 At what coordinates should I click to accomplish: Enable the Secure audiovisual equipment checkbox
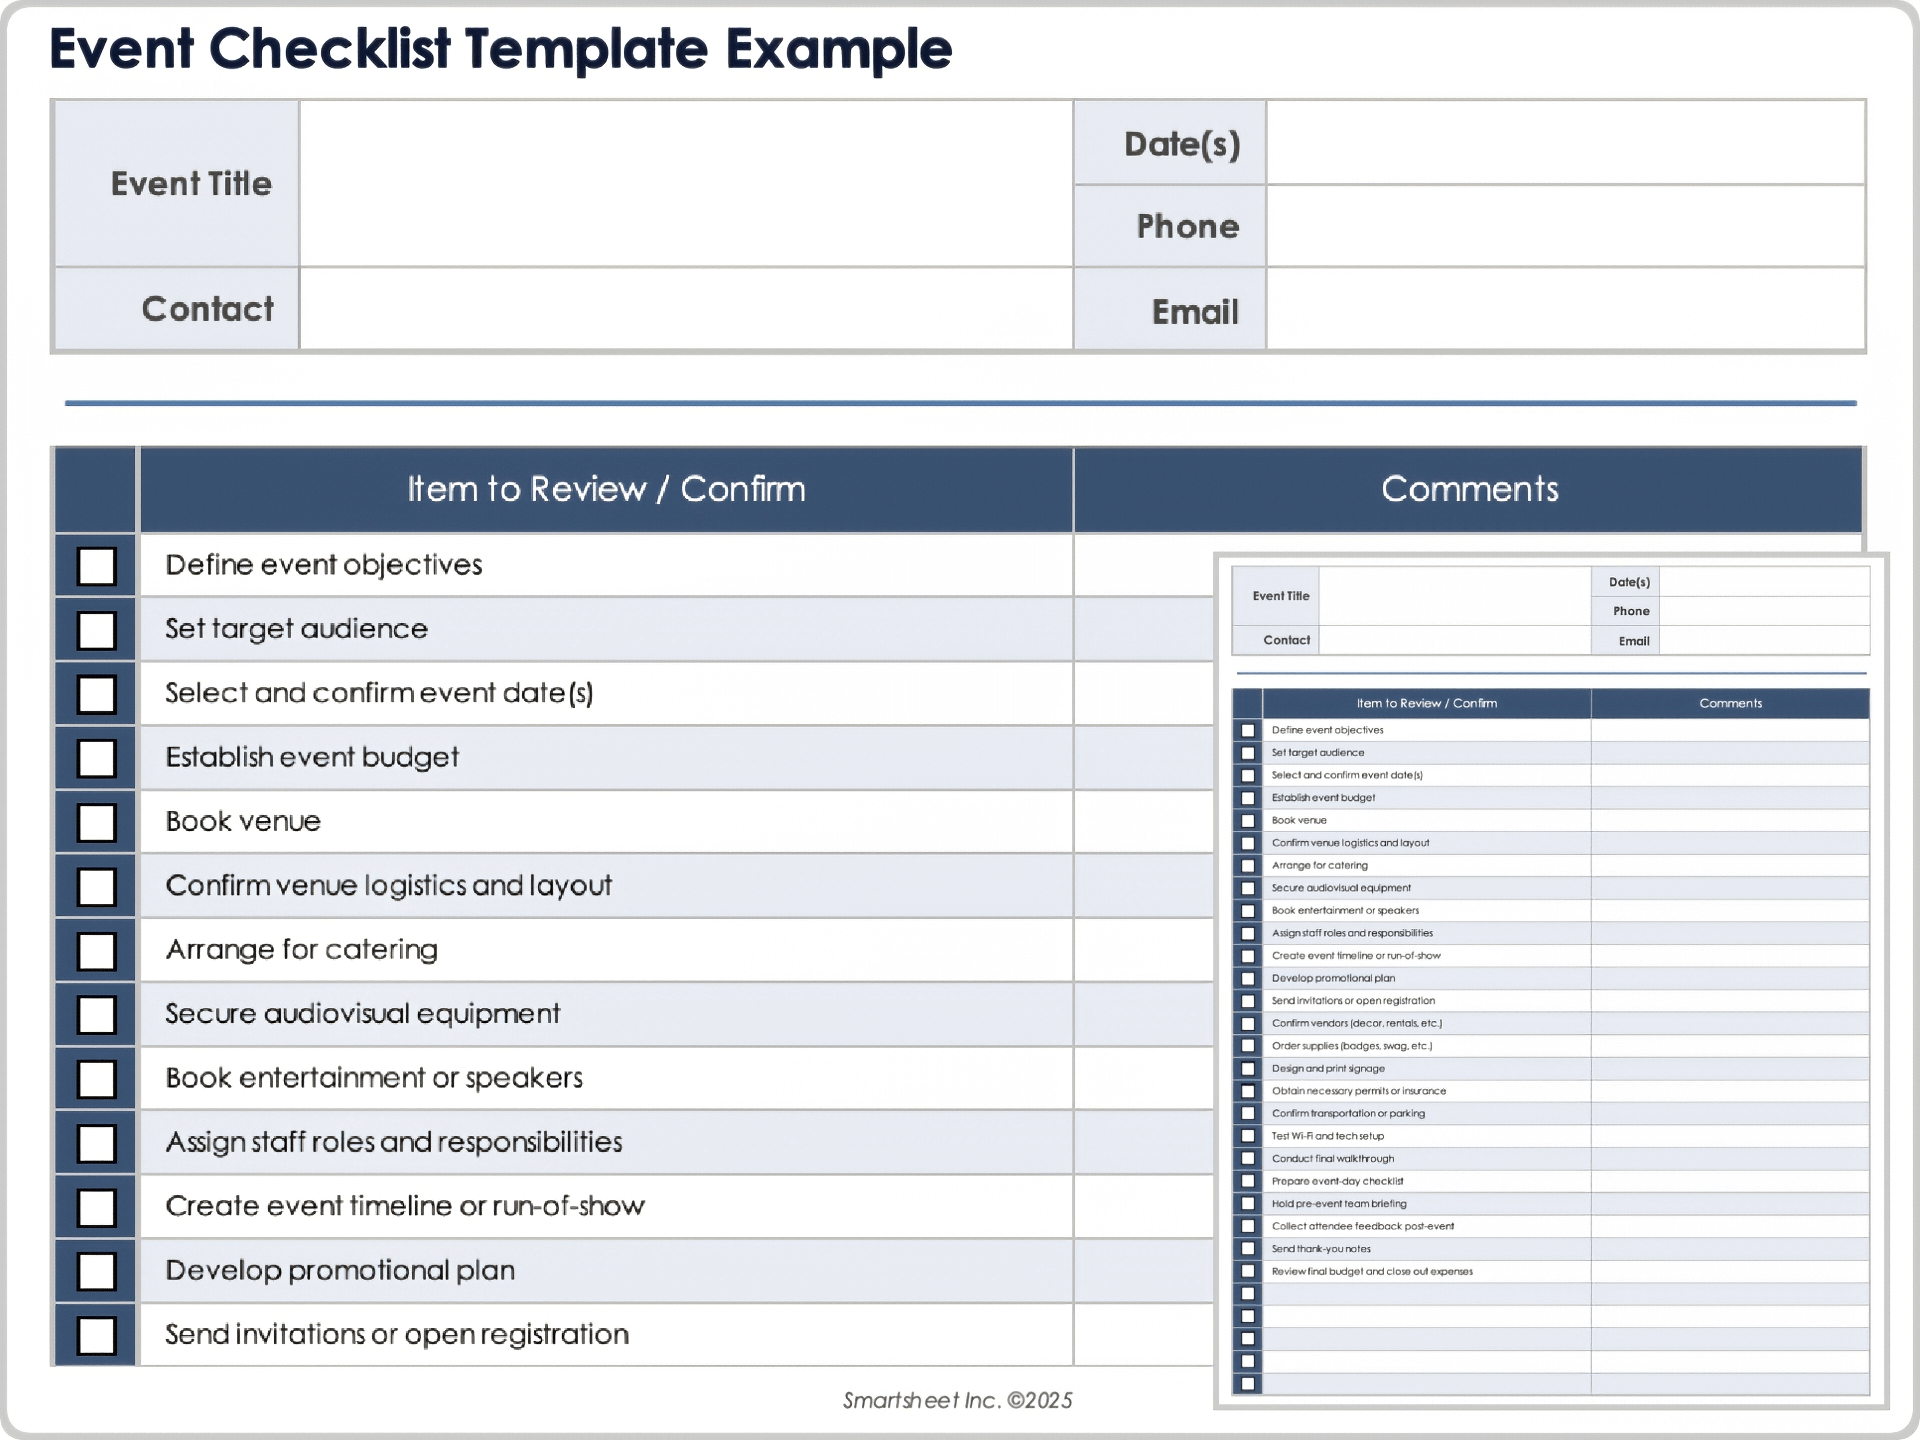pyautogui.click(x=95, y=1014)
